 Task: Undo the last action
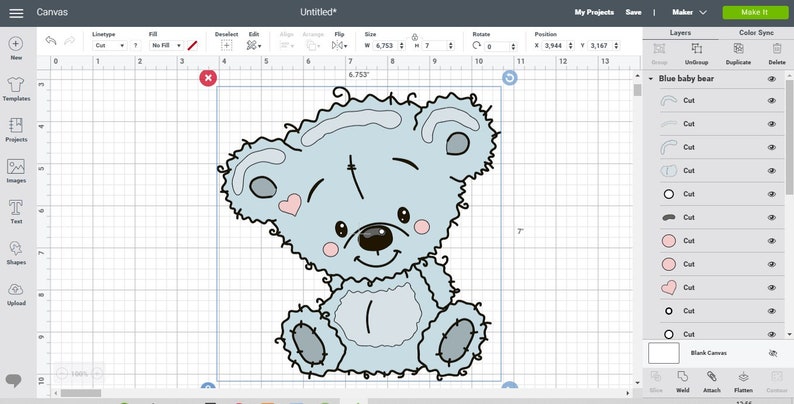[x=51, y=41]
